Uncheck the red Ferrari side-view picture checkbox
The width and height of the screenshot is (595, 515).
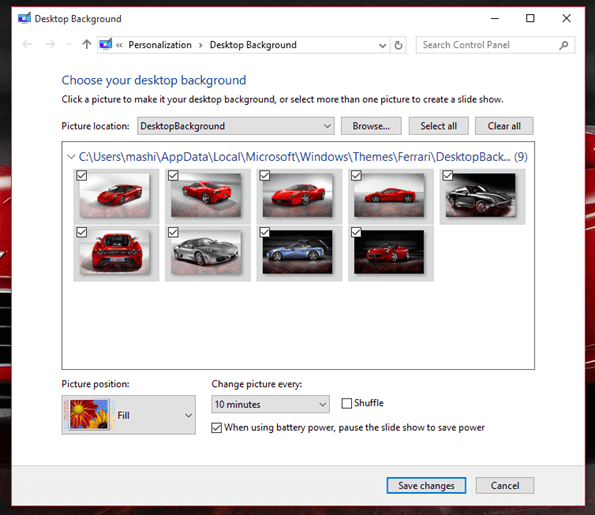click(x=356, y=175)
